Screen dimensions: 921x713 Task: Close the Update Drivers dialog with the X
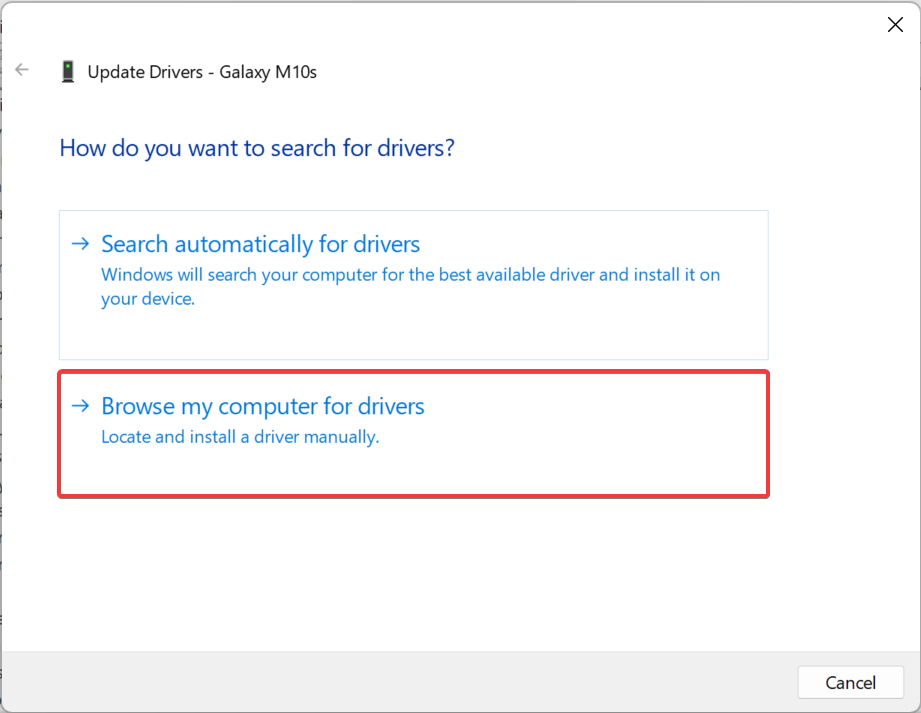pyautogui.click(x=895, y=25)
